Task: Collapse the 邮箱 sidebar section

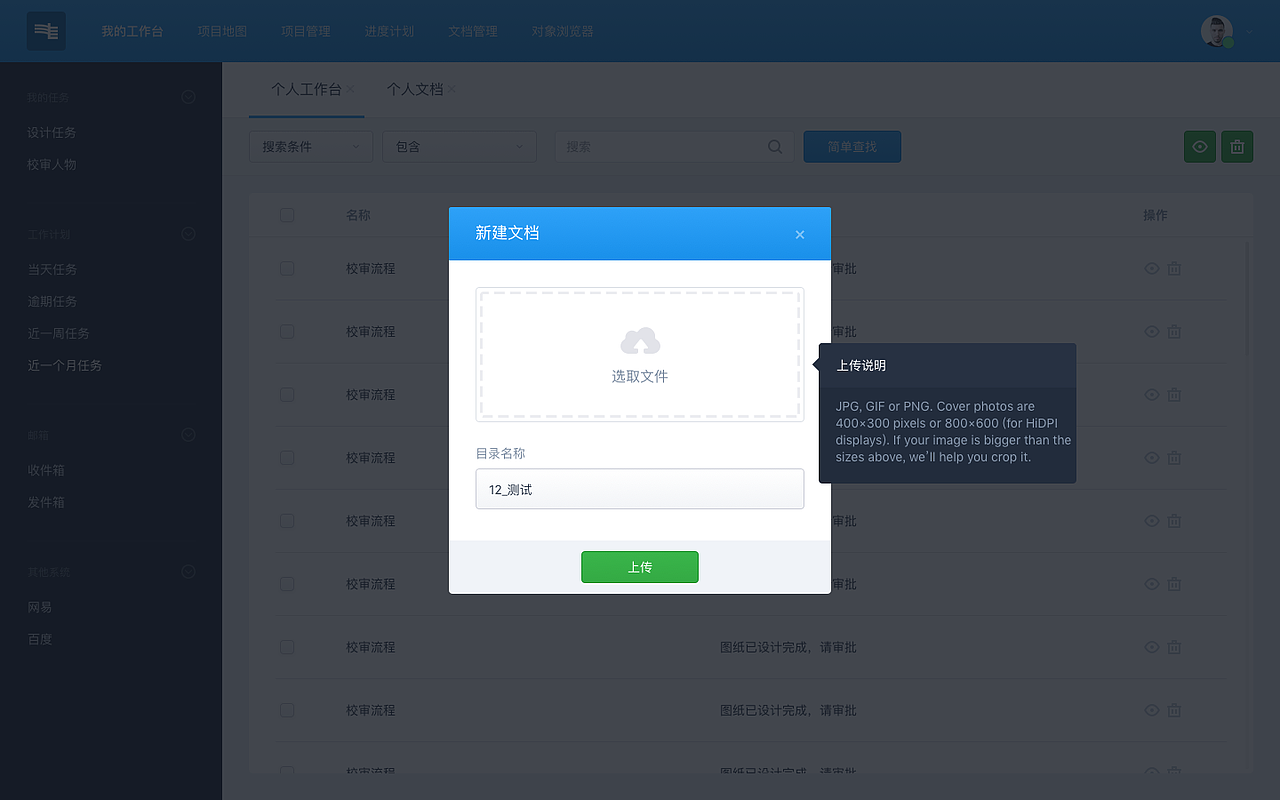Action: [x=188, y=435]
